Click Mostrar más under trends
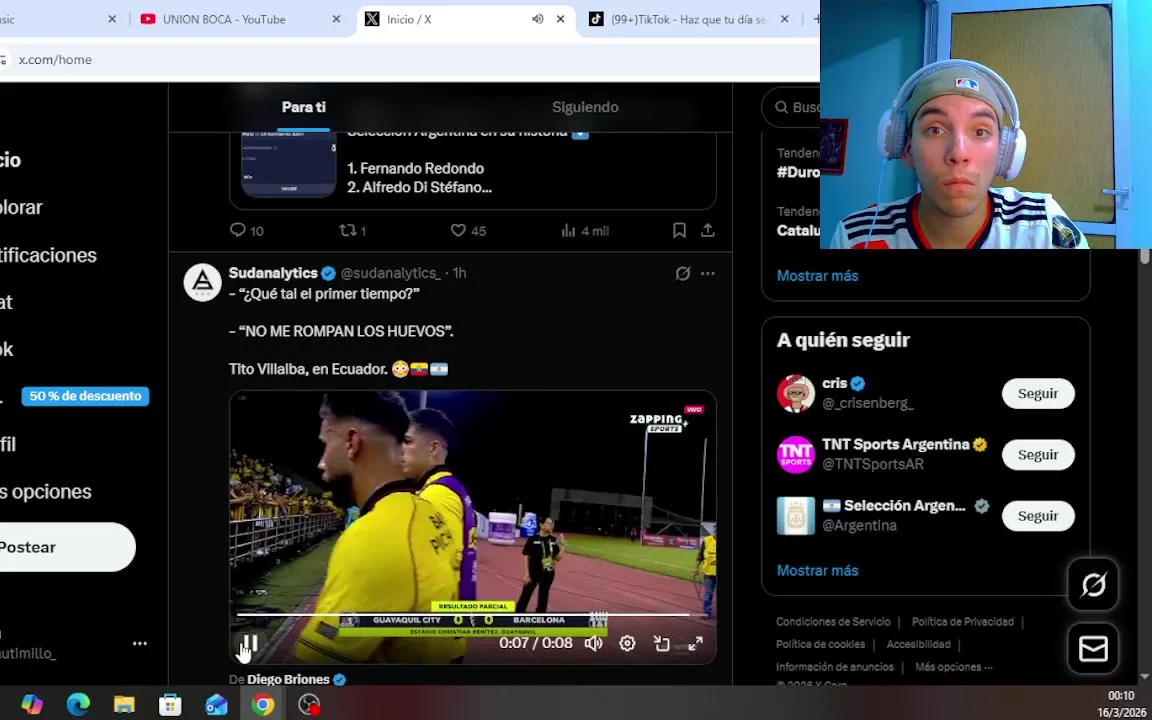This screenshot has height=720, width=1152. point(817,276)
